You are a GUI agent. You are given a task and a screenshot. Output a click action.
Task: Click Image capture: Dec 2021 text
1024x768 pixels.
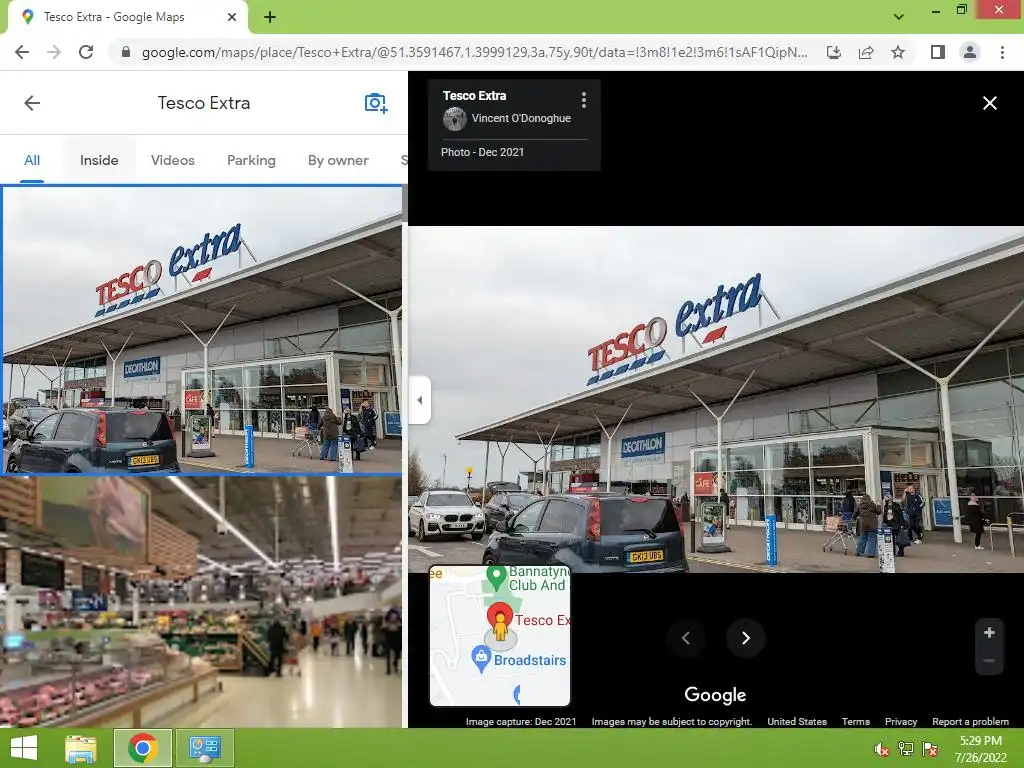pyautogui.click(x=520, y=721)
